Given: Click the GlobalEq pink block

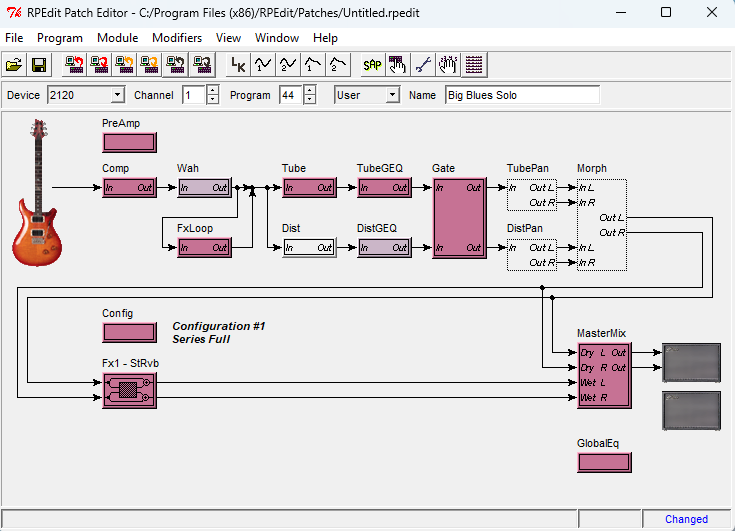Looking at the screenshot, I should tap(604, 462).
